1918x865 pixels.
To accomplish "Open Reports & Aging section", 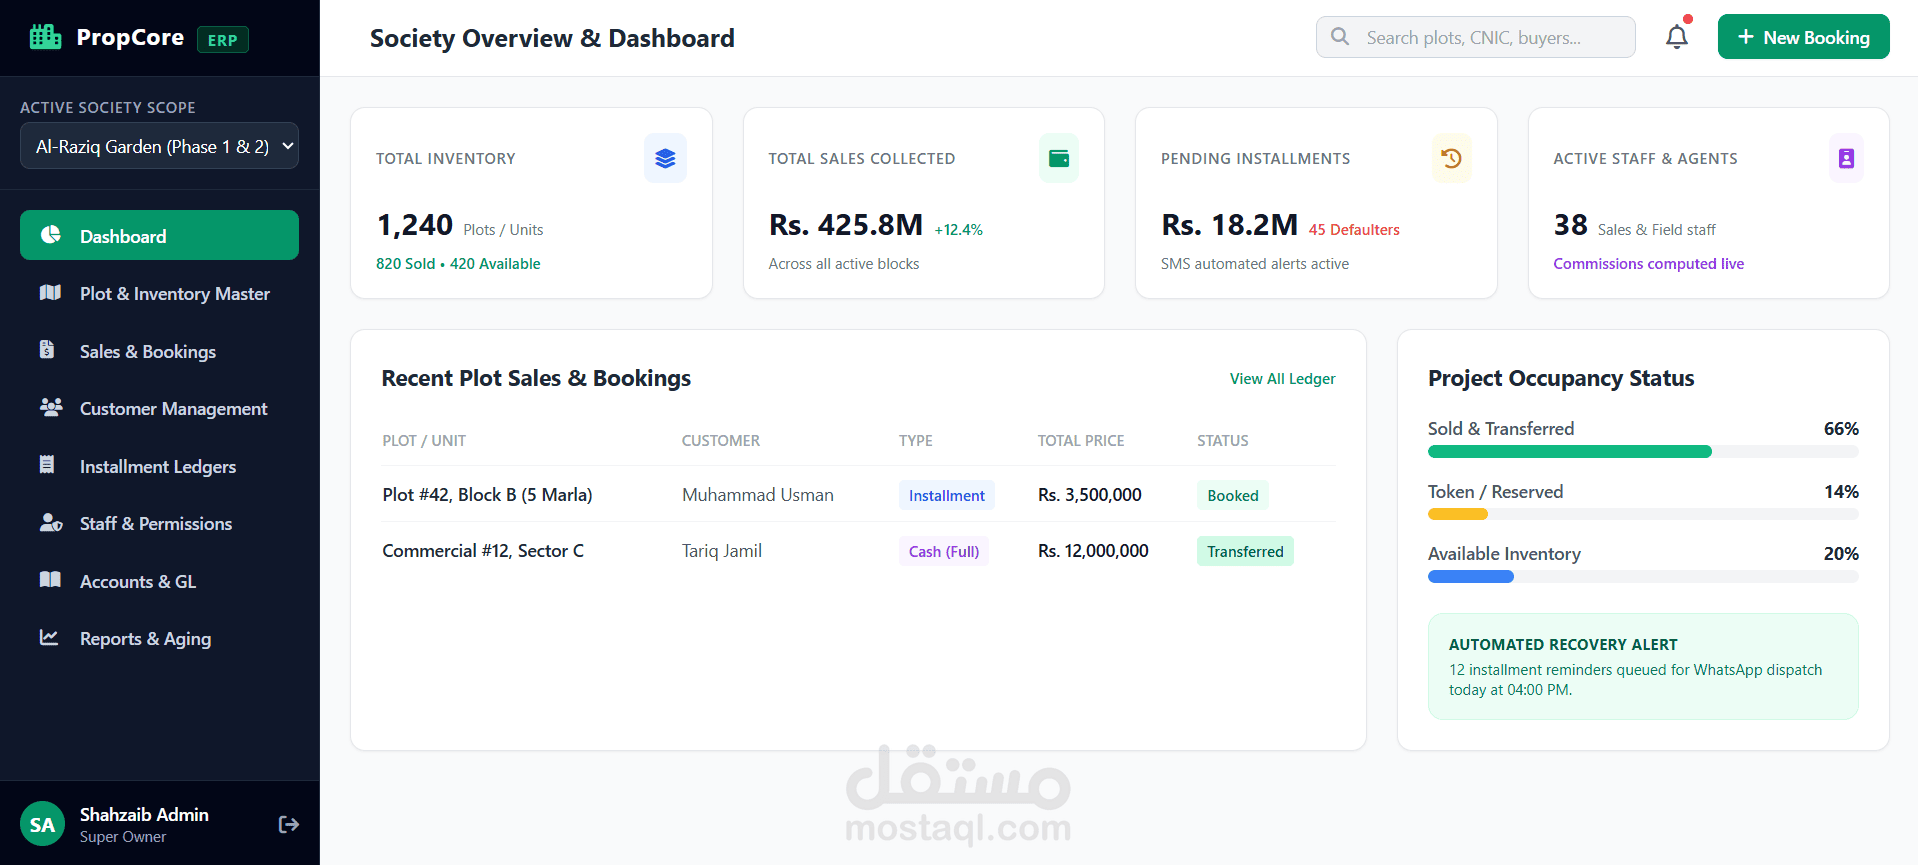I will tap(159, 638).
